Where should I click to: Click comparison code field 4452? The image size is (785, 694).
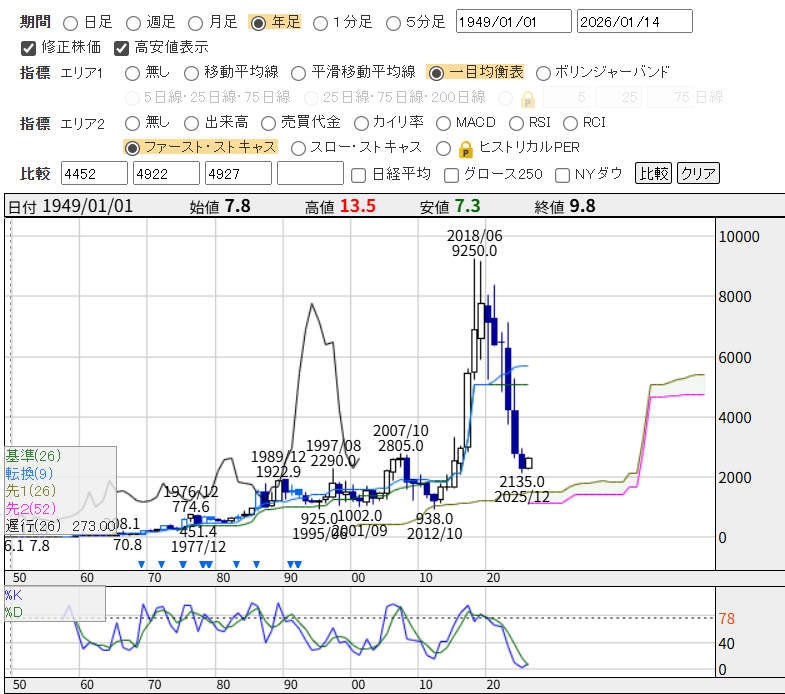click(x=94, y=173)
